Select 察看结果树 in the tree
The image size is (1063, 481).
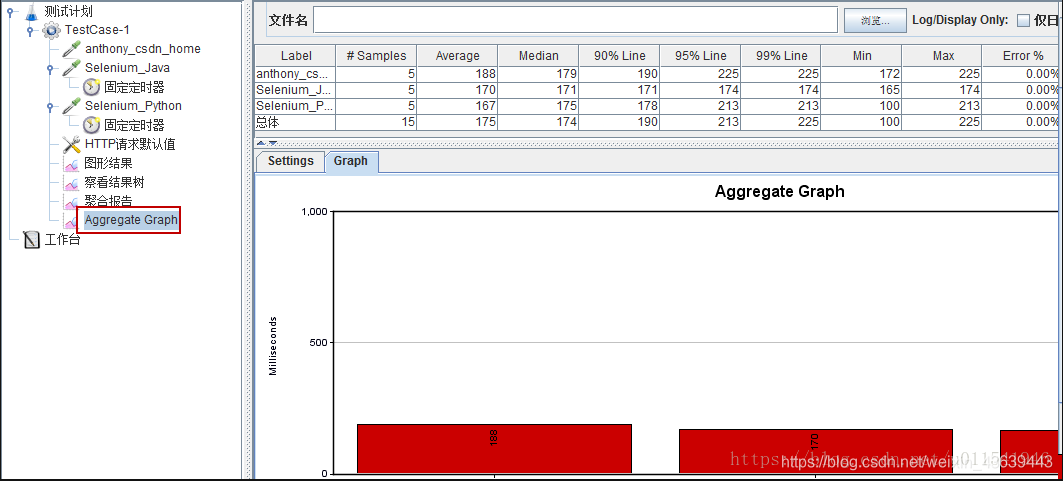click(x=115, y=182)
